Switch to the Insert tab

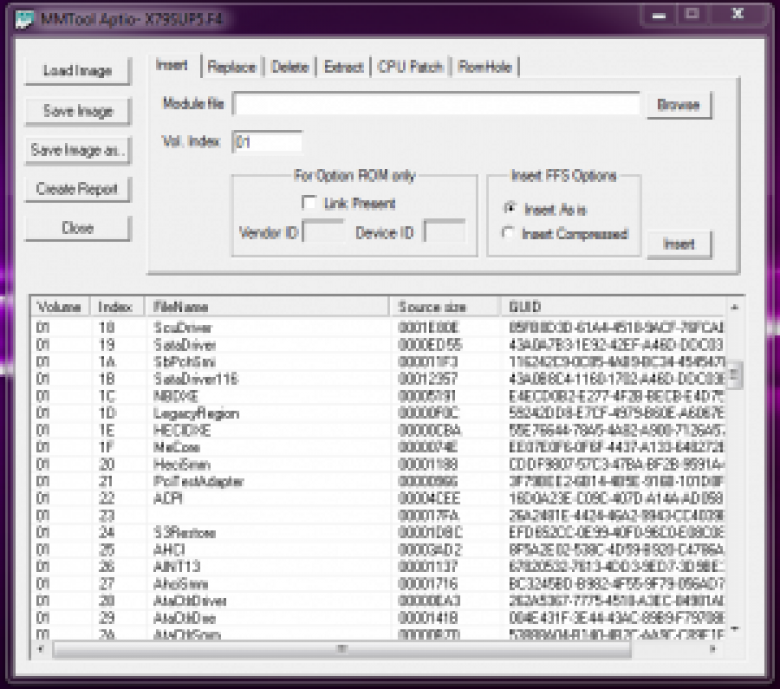(x=172, y=65)
